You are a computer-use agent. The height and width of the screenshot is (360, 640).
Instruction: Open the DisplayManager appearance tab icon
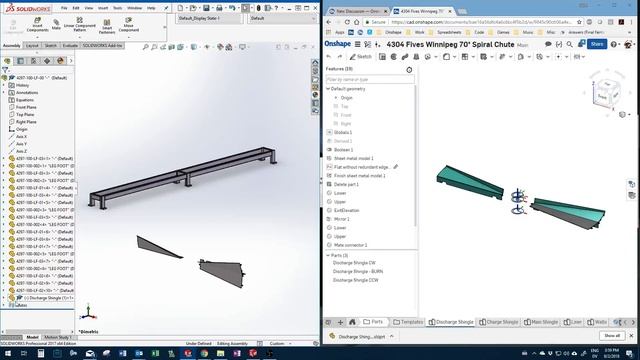[60, 61]
